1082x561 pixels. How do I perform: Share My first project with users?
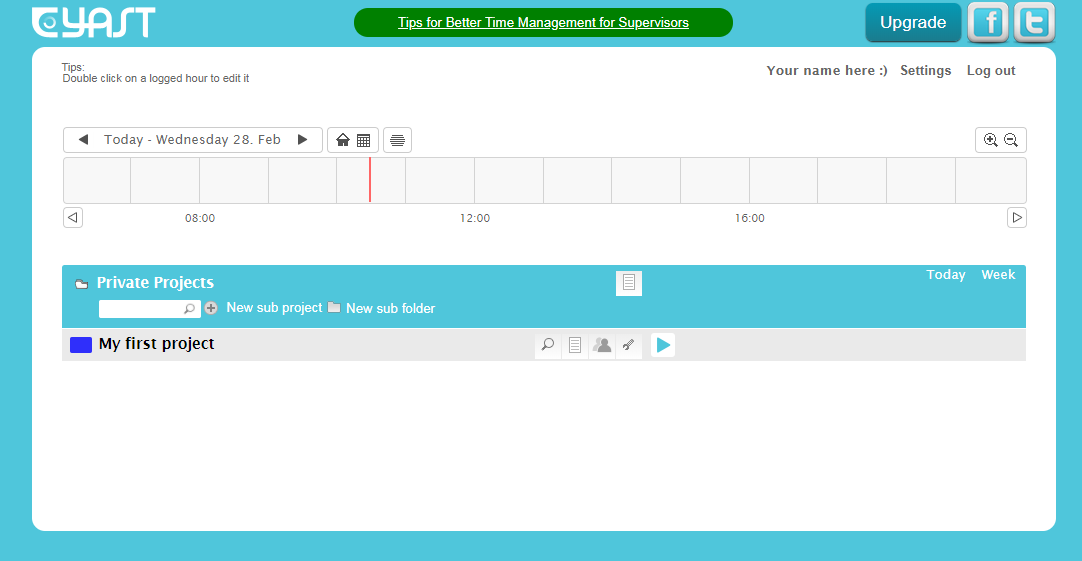602,345
